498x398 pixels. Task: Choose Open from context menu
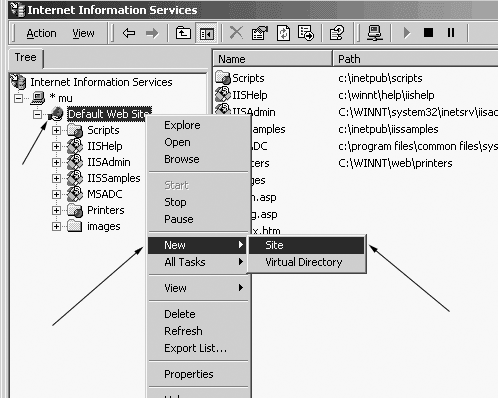[x=199, y=142]
